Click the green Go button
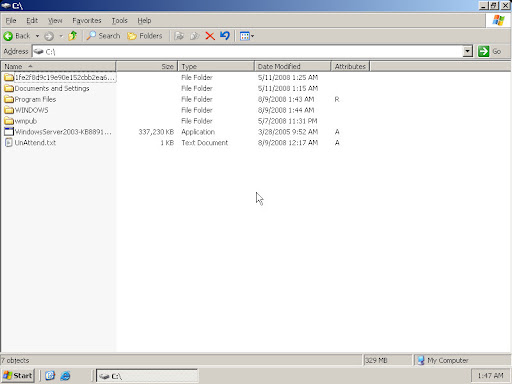512x384 pixels. pos(489,51)
